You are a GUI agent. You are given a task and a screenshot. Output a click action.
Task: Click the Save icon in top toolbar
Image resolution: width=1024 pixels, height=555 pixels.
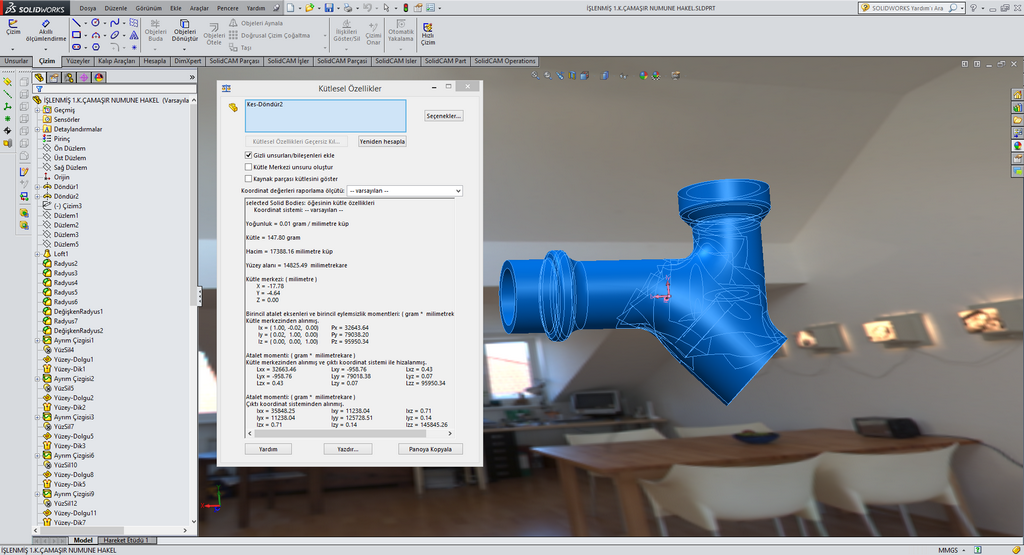point(329,7)
